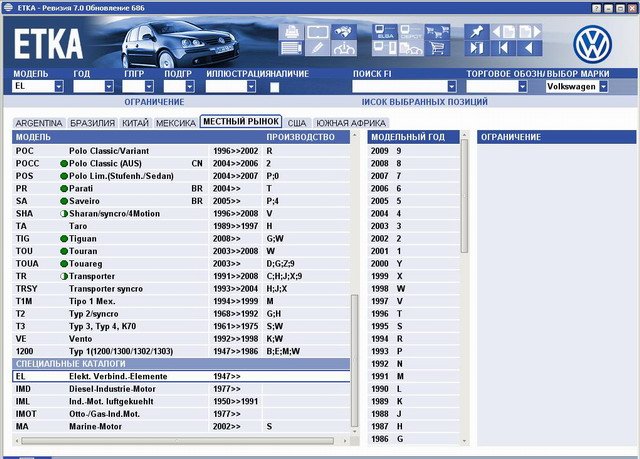
Task: Open the ТОРГОВОЕ ОБОЗН dropdown
Action: (x=522, y=86)
